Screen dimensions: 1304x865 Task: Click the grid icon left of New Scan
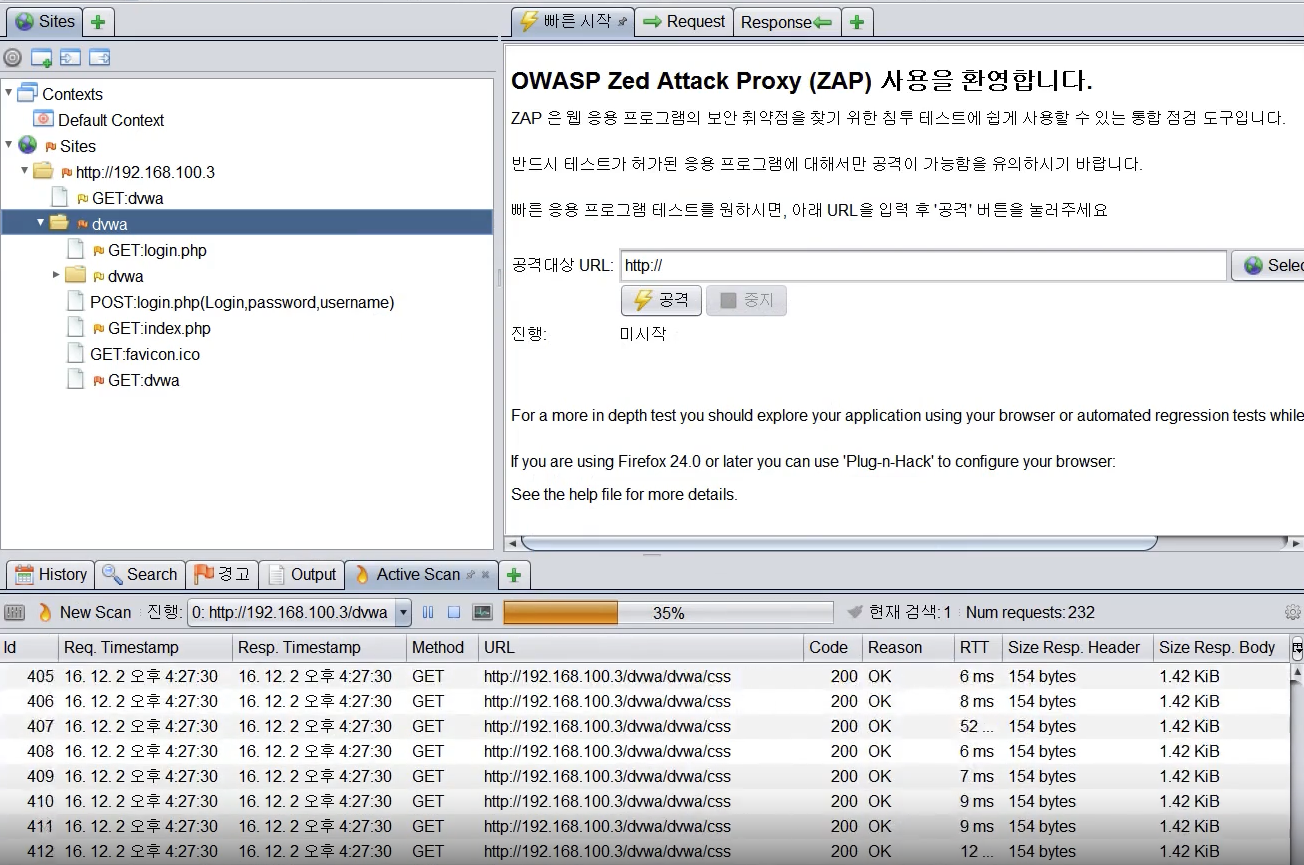(x=14, y=612)
